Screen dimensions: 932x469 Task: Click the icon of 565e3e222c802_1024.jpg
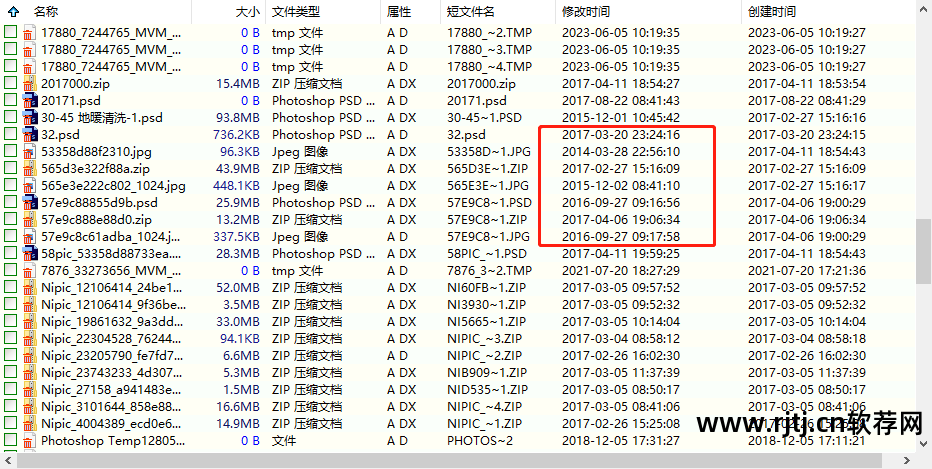click(29, 185)
